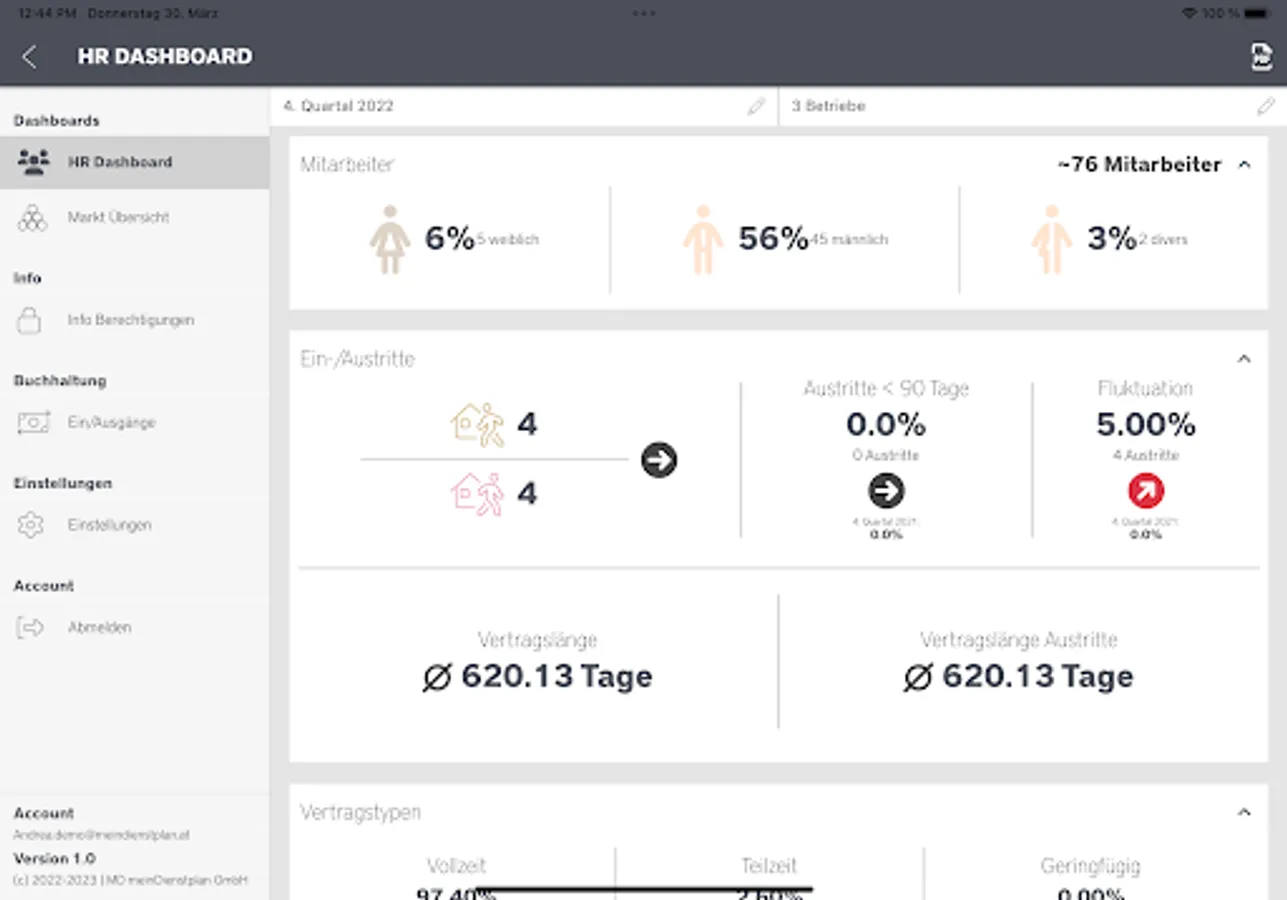Click the Wi-Fi status icon
Image resolution: width=1287 pixels, height=900 pixels.
pos(1189,14)
